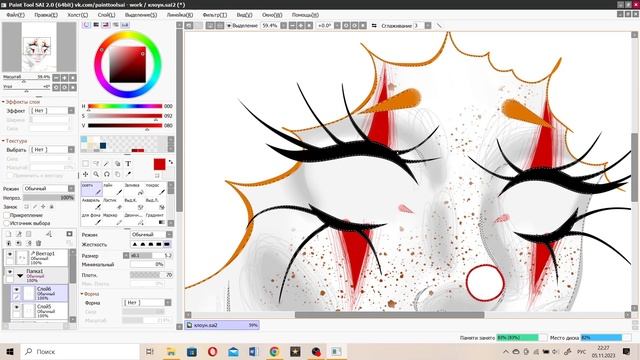Select the lasso selection tool
Viewport: 640px width, 360px height.
(x=96, y=164)
